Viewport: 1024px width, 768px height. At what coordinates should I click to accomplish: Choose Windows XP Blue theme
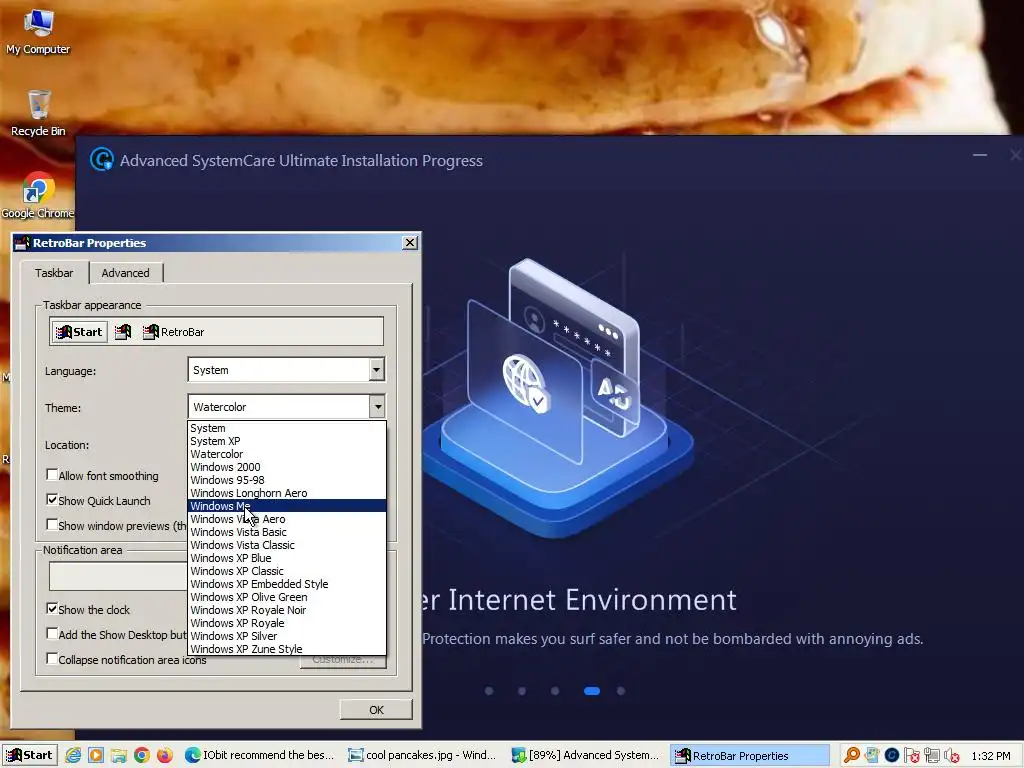pos(287,558)
